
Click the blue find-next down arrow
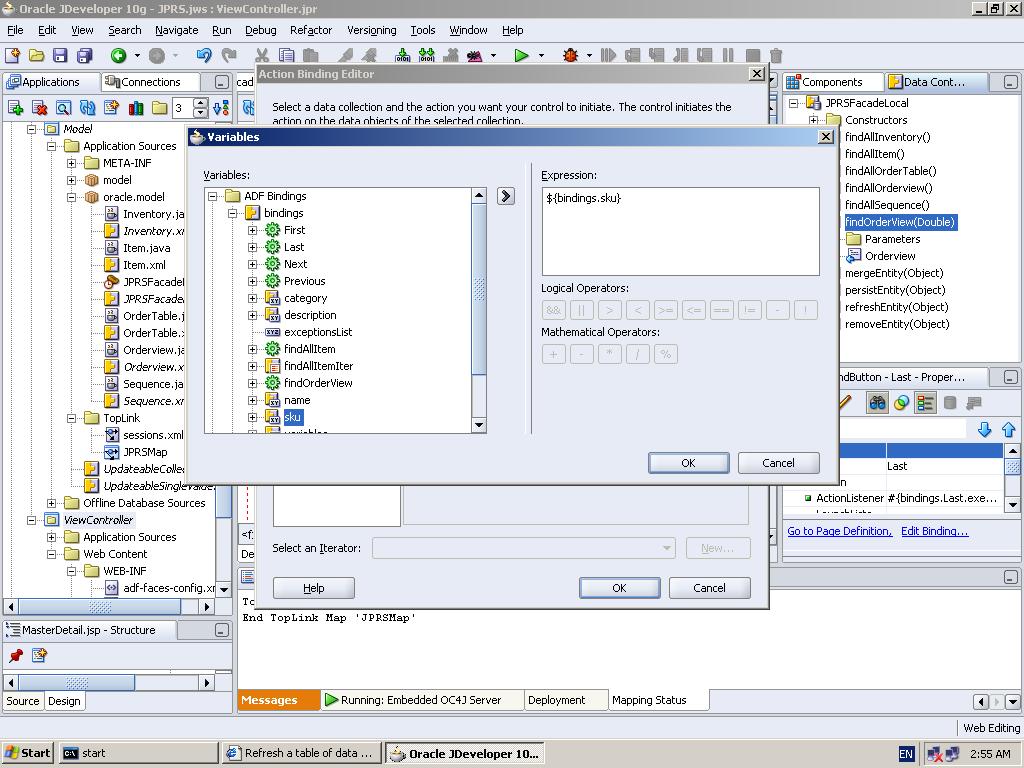click(x=984, y=429)
